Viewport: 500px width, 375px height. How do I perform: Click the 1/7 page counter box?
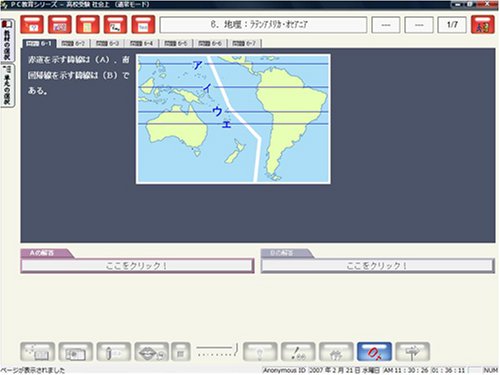tap(452, 25)
